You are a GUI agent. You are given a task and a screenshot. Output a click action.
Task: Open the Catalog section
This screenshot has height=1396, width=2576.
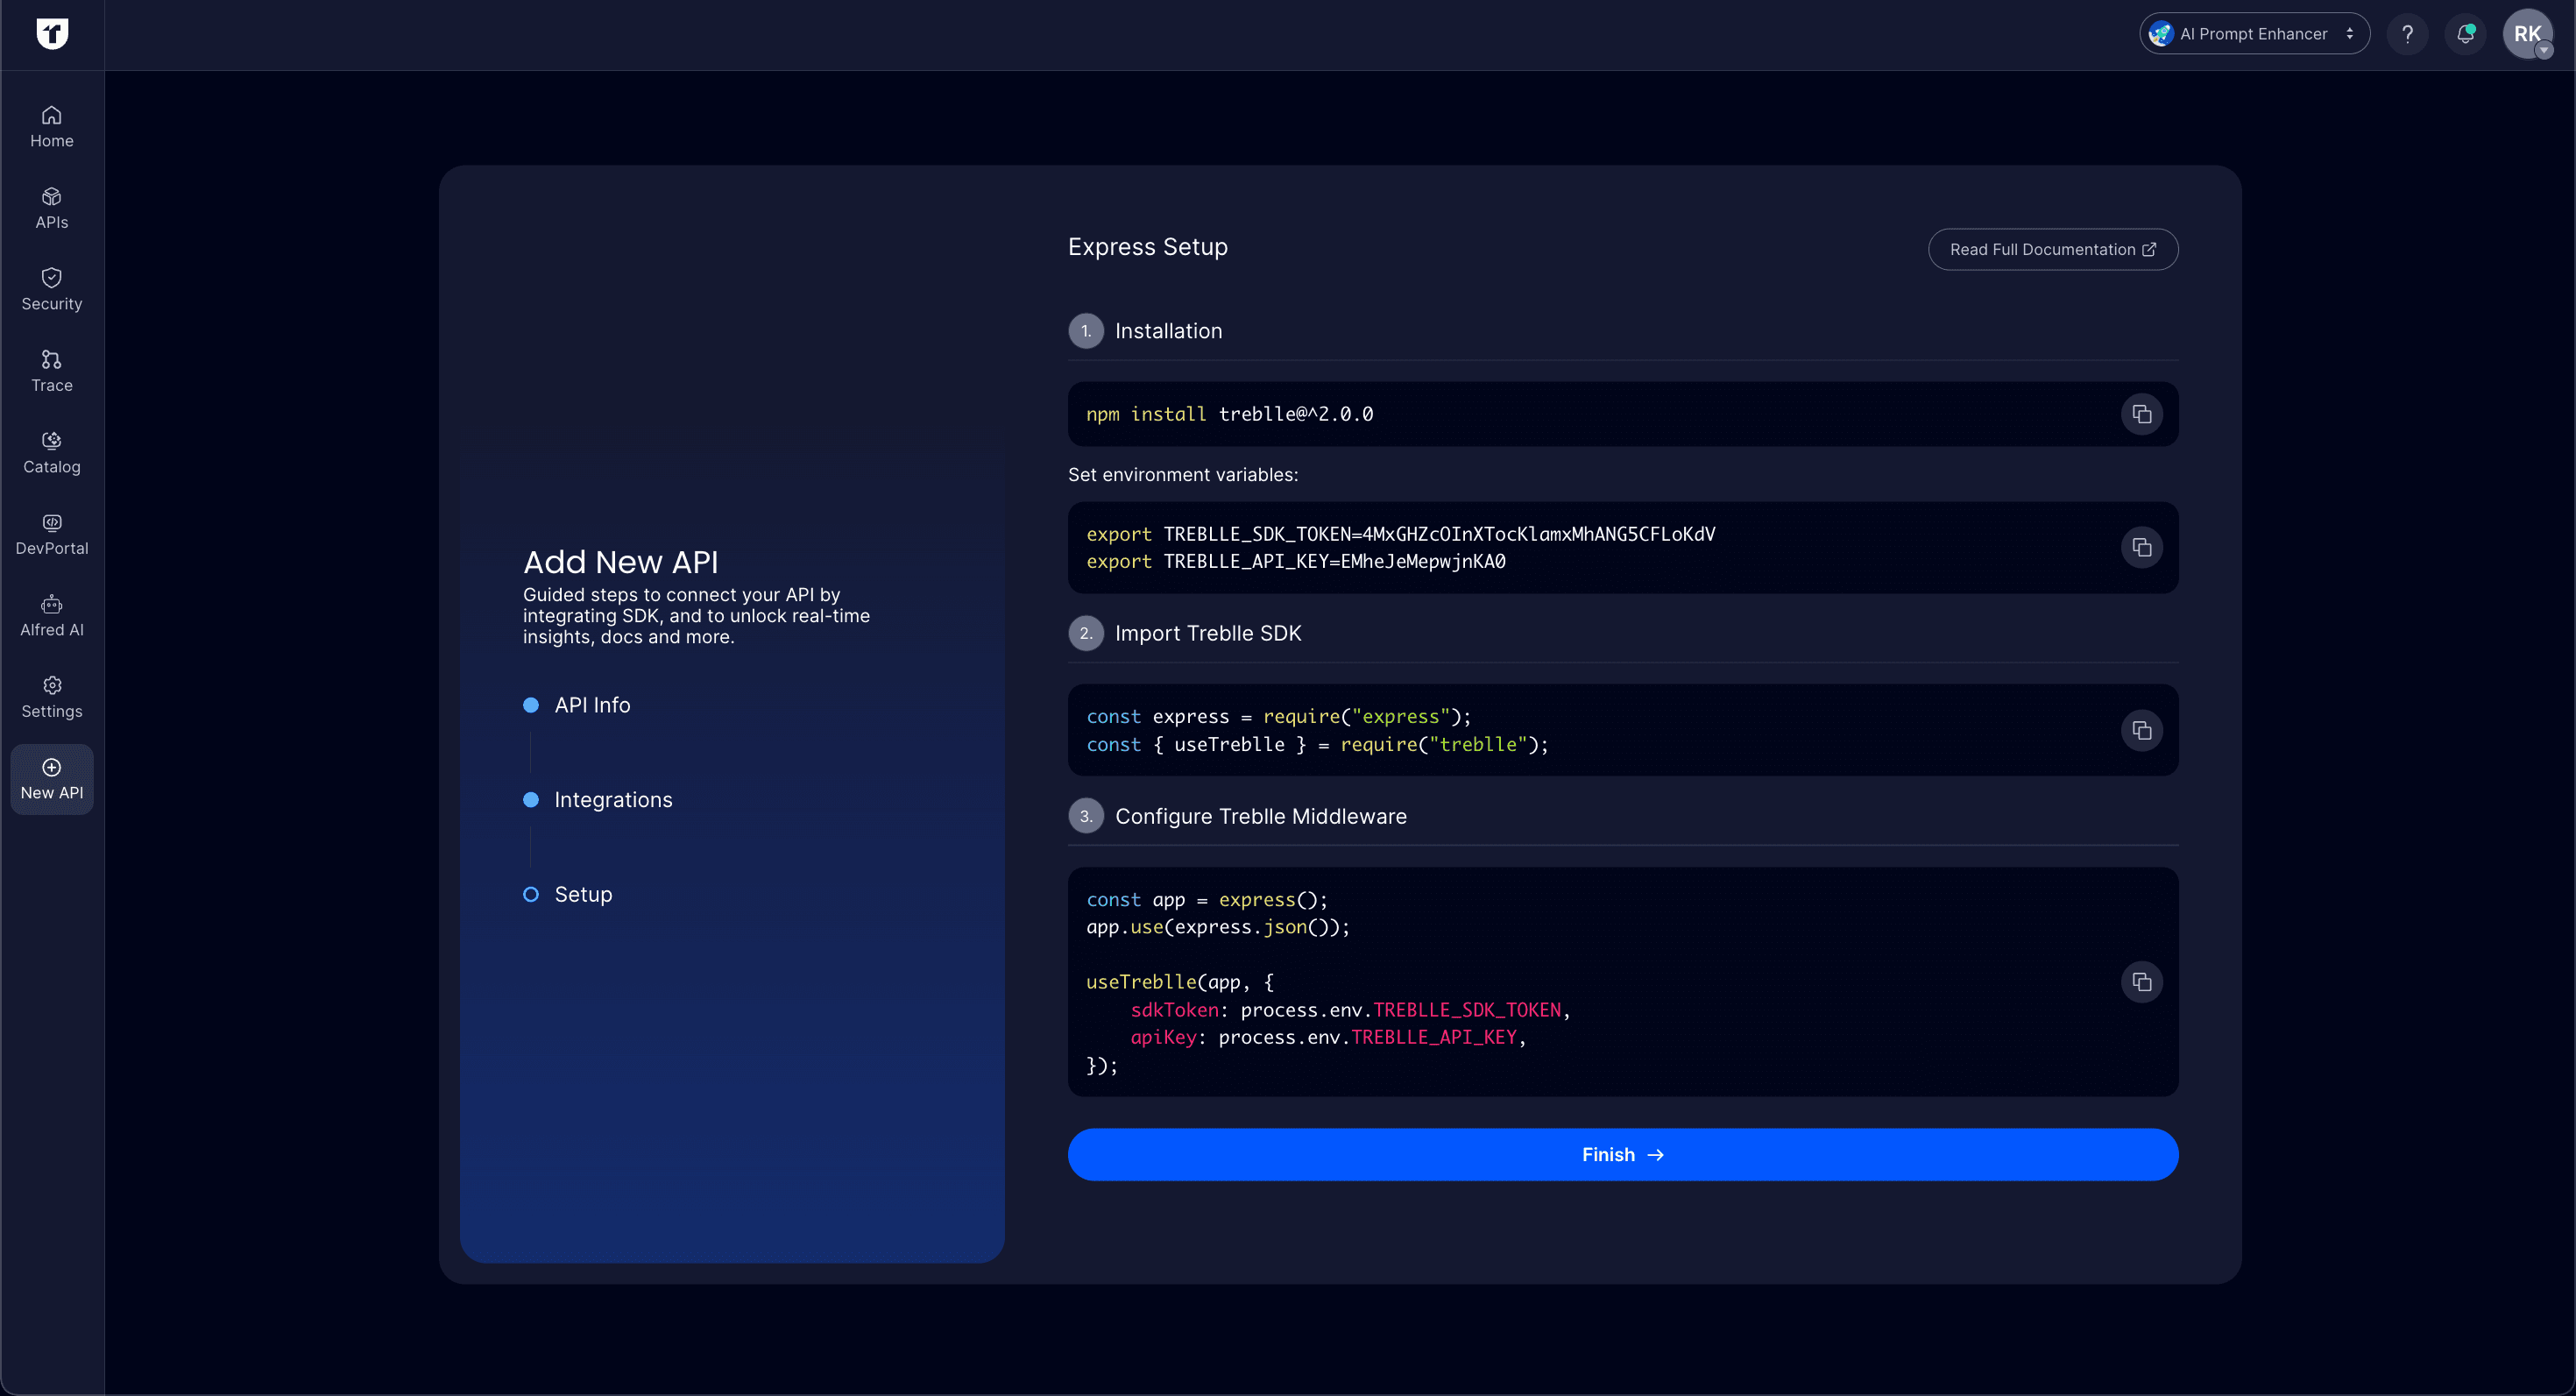52,453
